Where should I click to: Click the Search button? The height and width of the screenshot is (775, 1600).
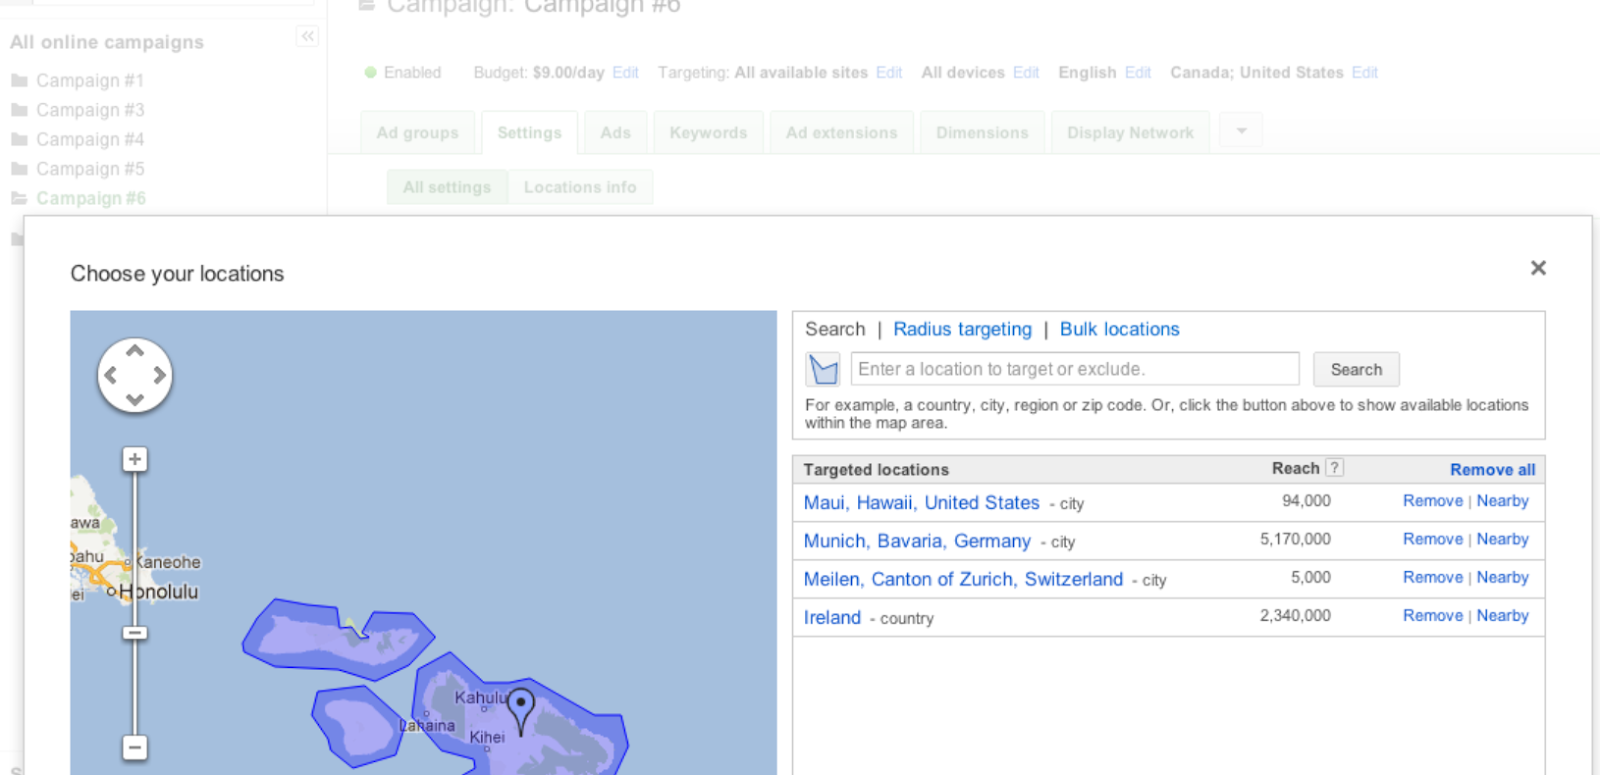[1355, 369]
